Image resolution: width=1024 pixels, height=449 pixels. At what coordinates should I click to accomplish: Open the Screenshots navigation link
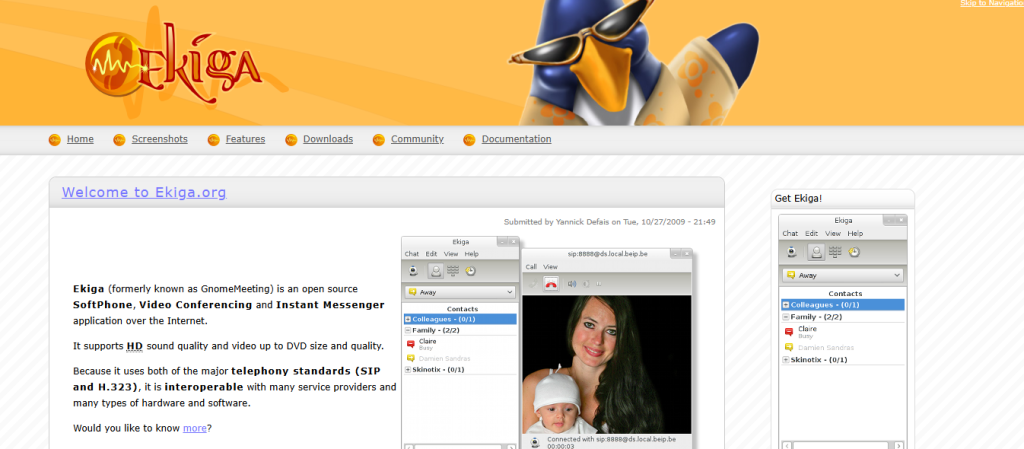click(159, 139)
